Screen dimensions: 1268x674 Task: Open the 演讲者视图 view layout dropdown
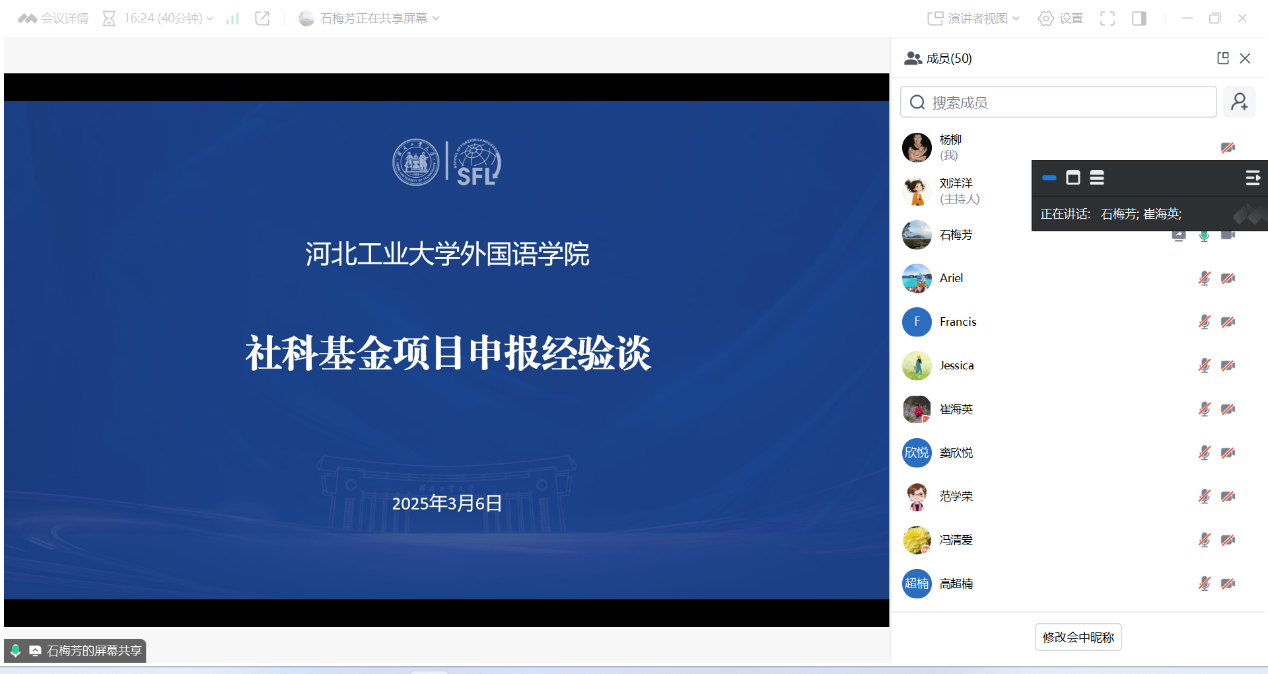(x=973, y=18)
